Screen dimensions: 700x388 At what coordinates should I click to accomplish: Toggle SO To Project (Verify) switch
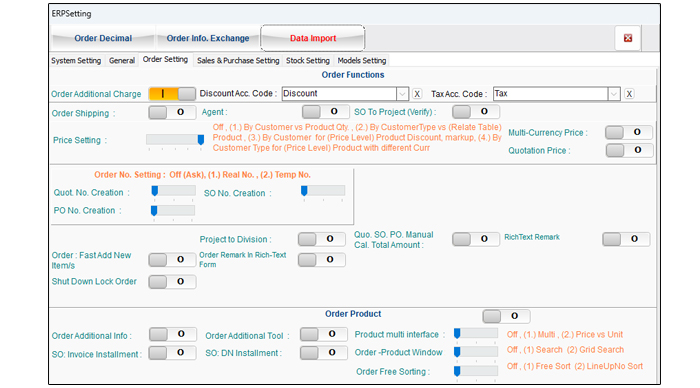pyautogui.click(x=476, y=112)
